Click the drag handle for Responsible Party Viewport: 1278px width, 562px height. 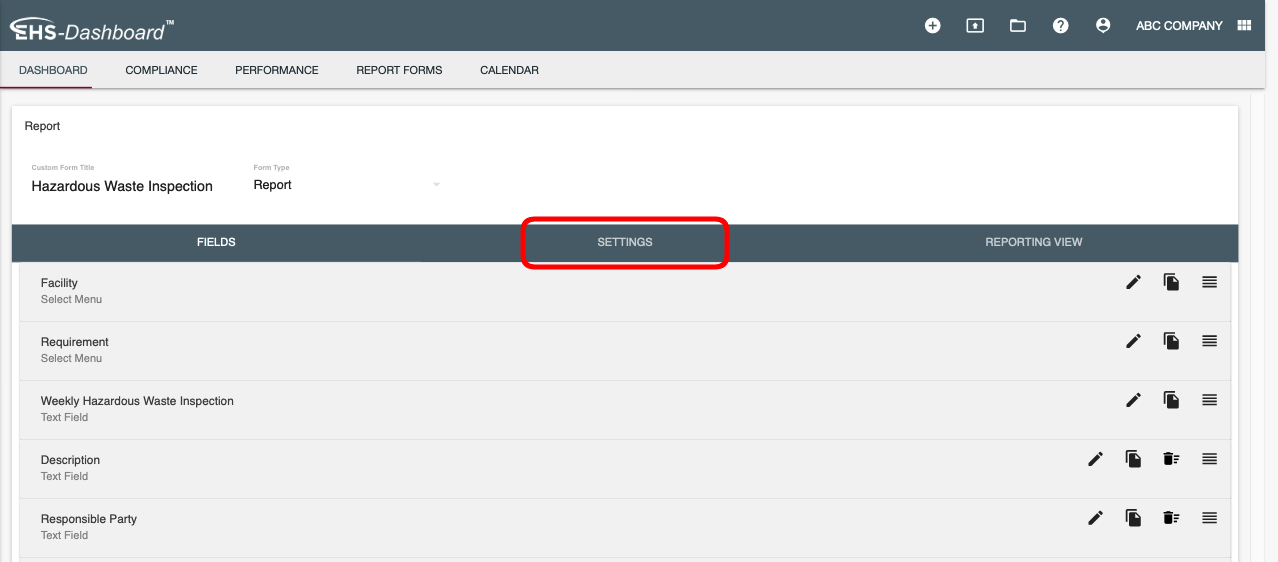[1209, 518]
